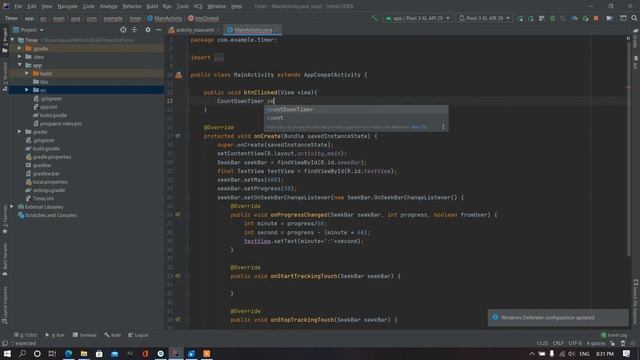The image size is (640, 360).
Task: Click MainActivity breadcrumb in navigation bar
Action: [x=164, y=18]
